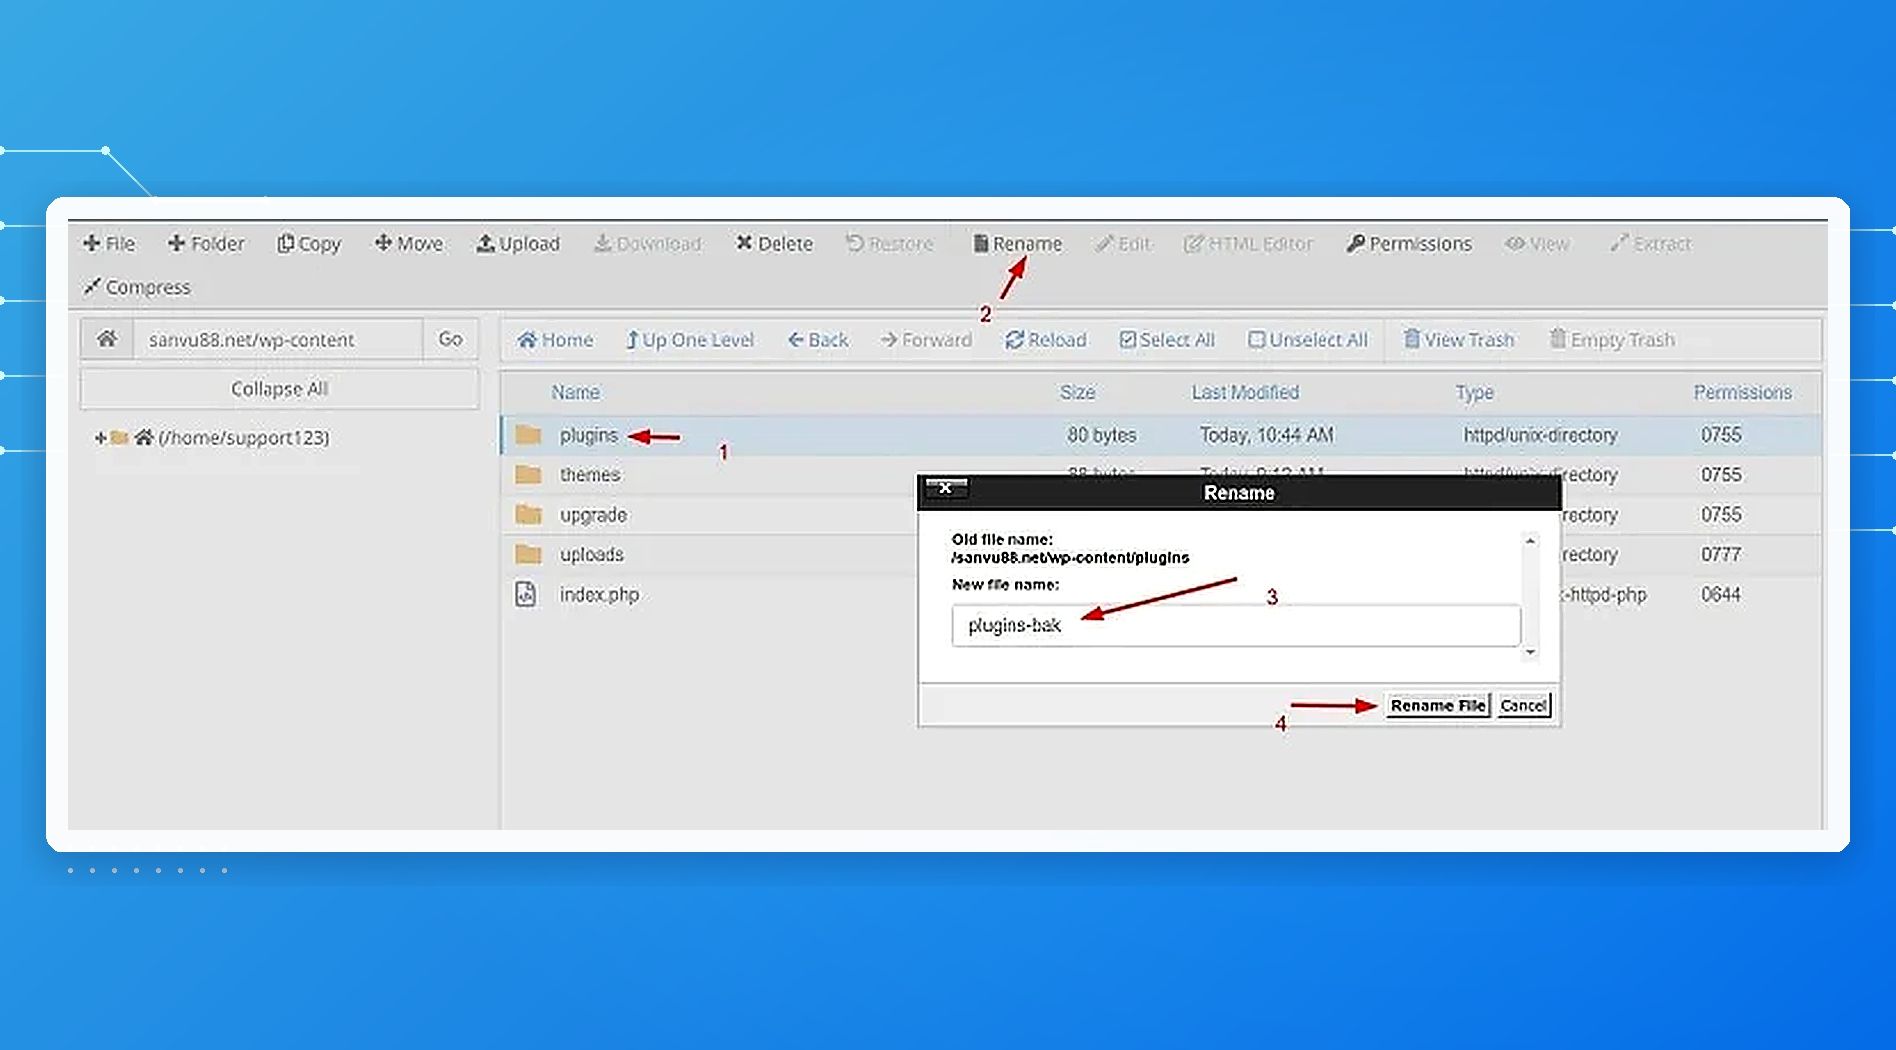
Task: Click Rename dialog scrollbar down arrow
Action: [1530, 652]
